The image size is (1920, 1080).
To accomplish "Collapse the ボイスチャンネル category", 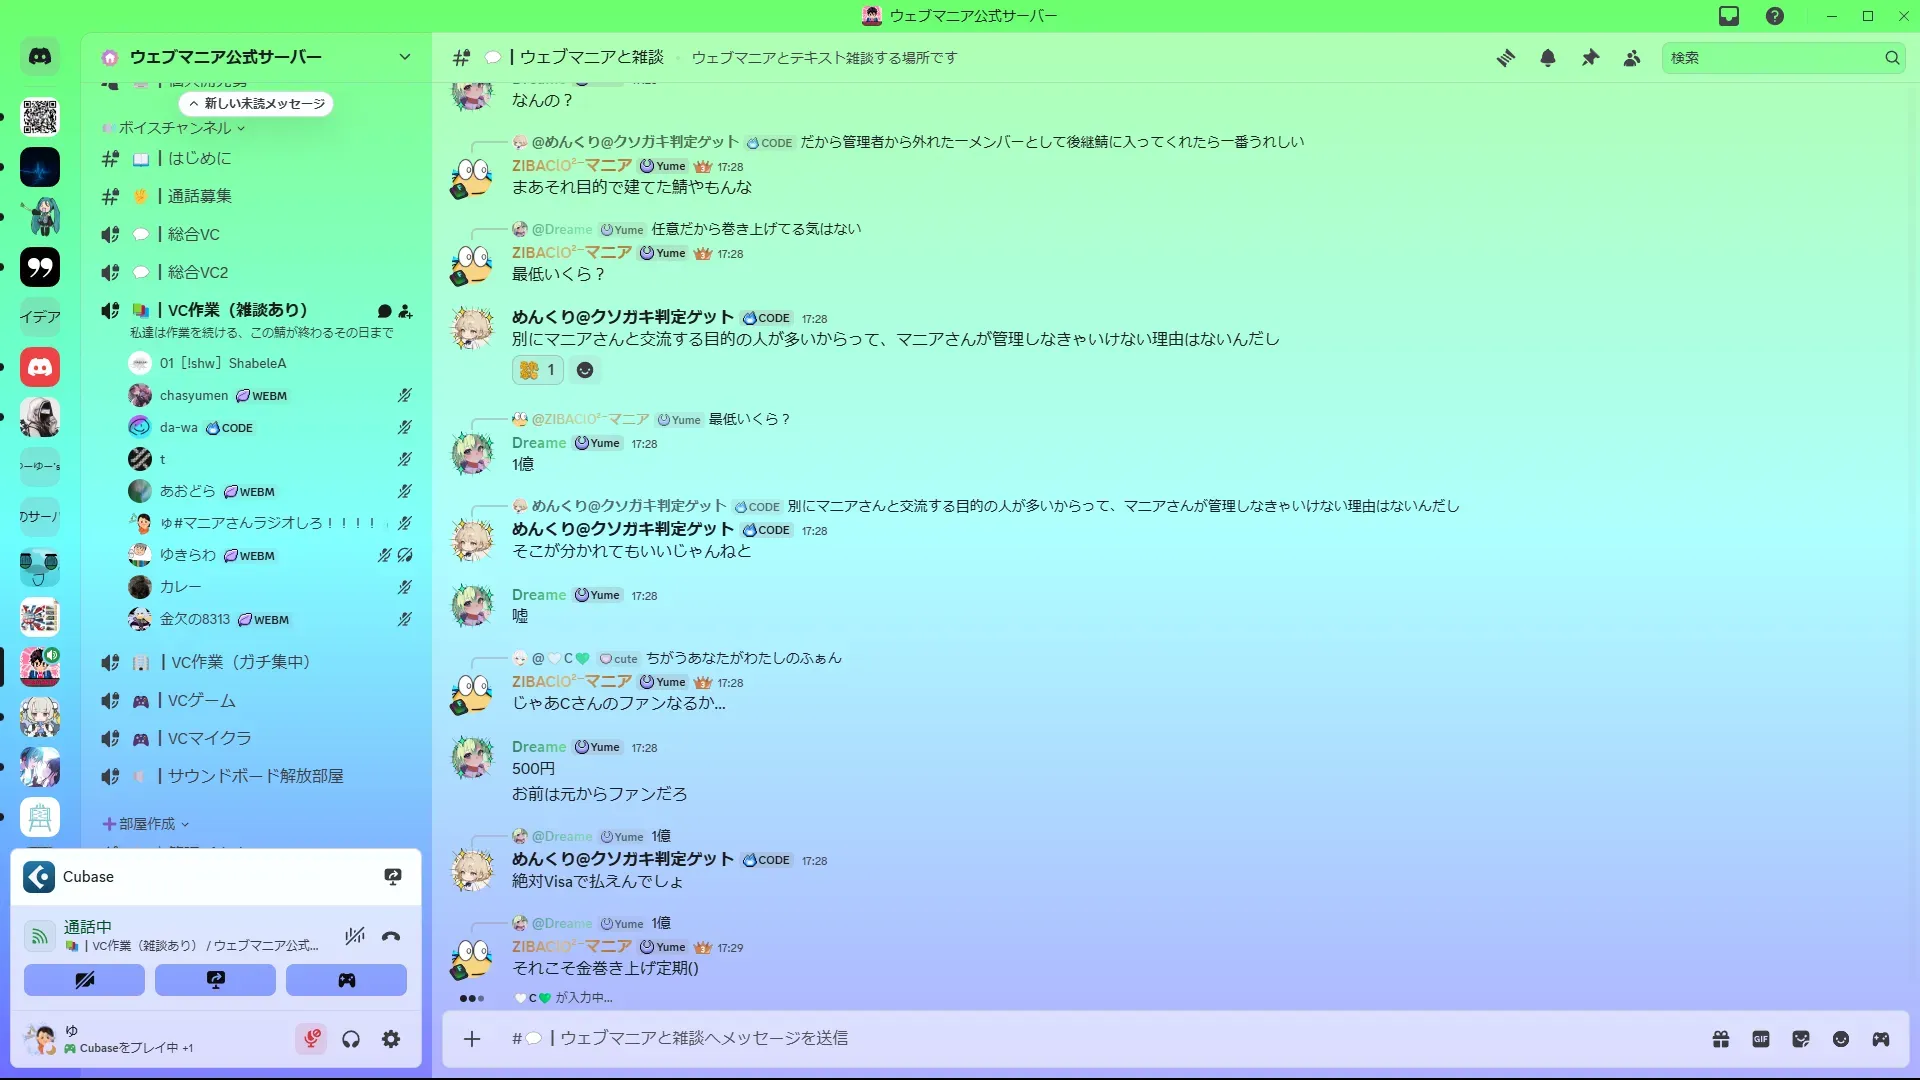I will click(175, 128).
